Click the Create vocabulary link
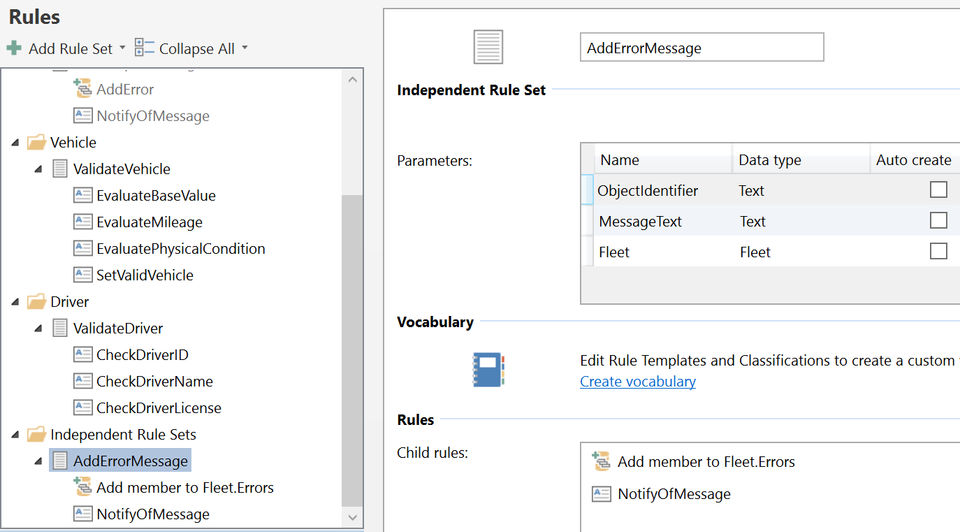This screenshot has height=532, width=960. pos(638,381)
